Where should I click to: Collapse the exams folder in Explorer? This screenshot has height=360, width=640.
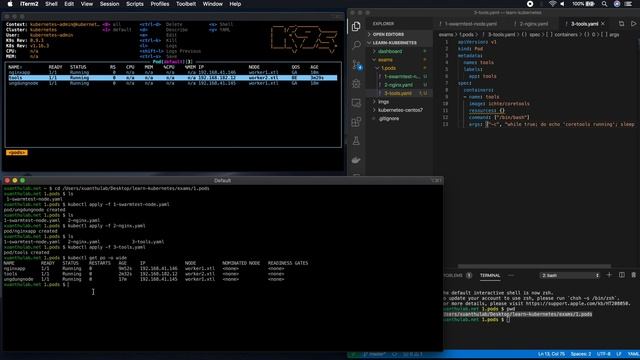[x=385, y=60]
